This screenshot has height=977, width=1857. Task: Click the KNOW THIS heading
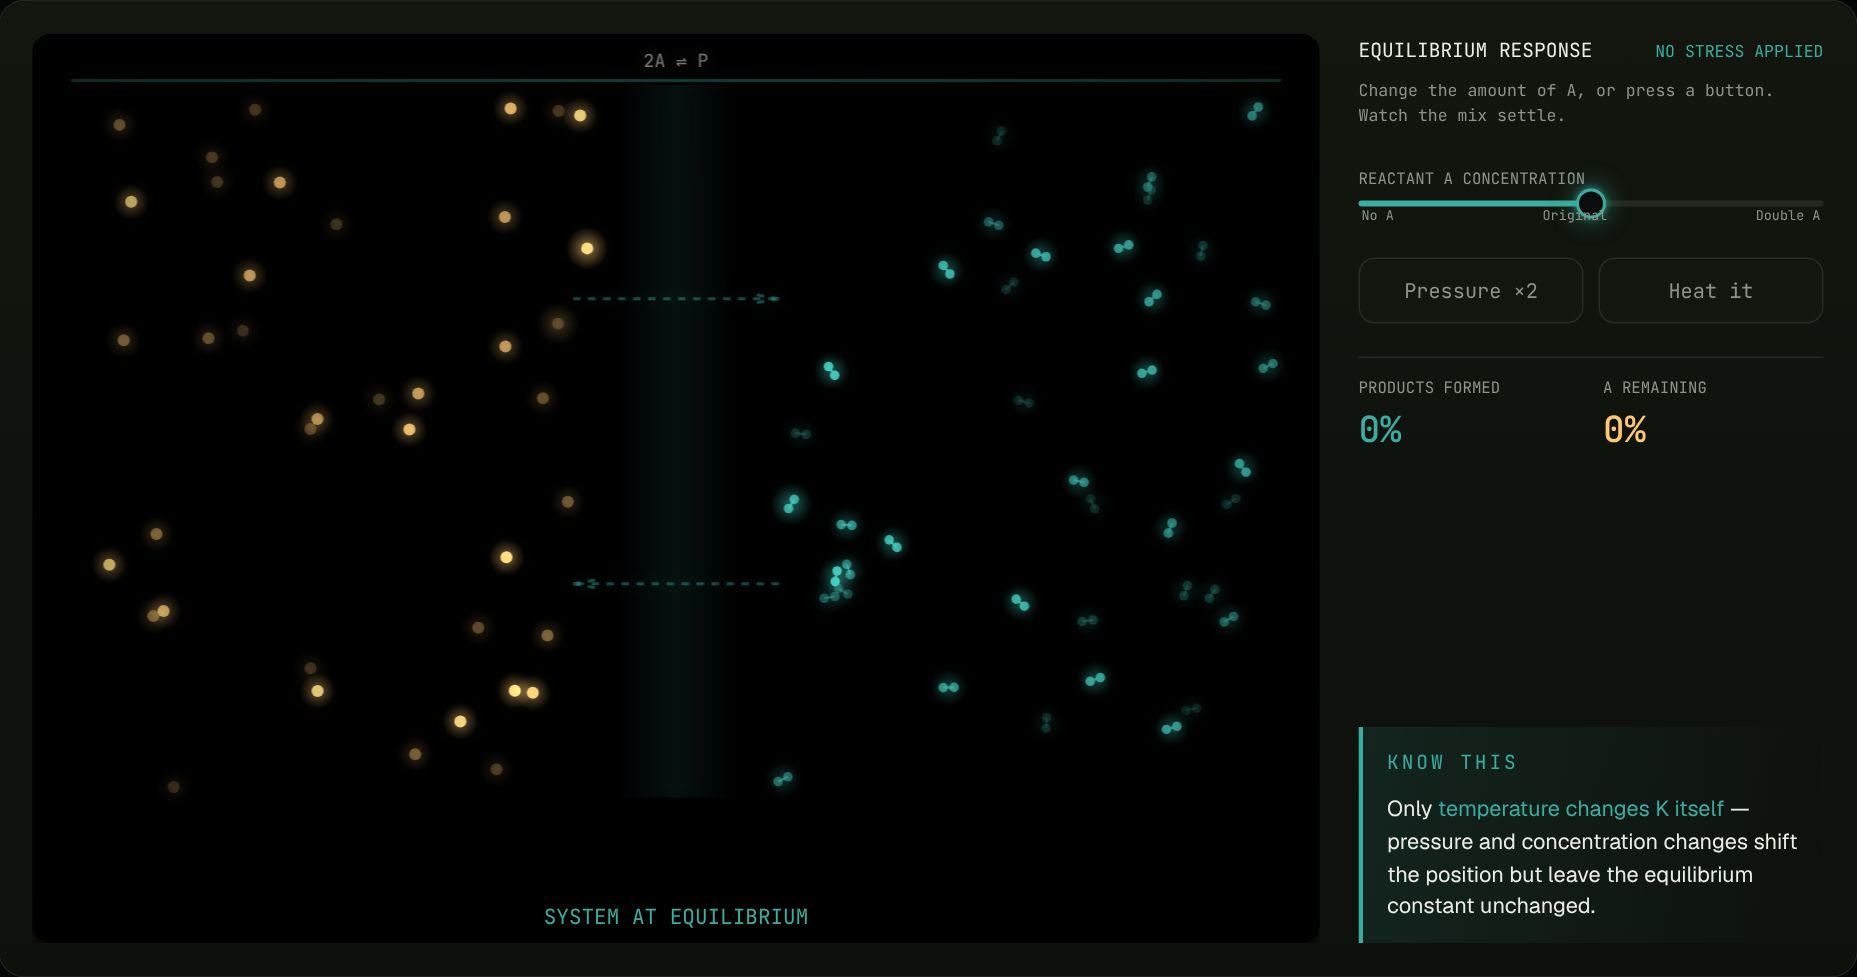point(1452,763)
